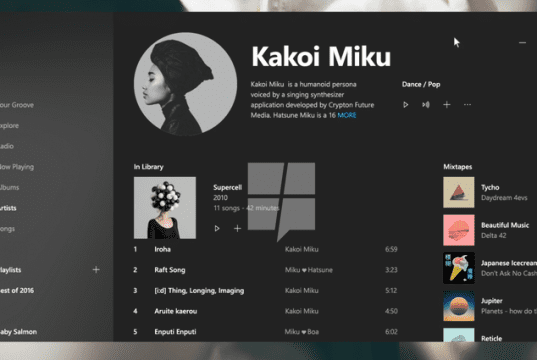Open the Baby Salmon playlist

pyautogui.click(x=18, y=332)
